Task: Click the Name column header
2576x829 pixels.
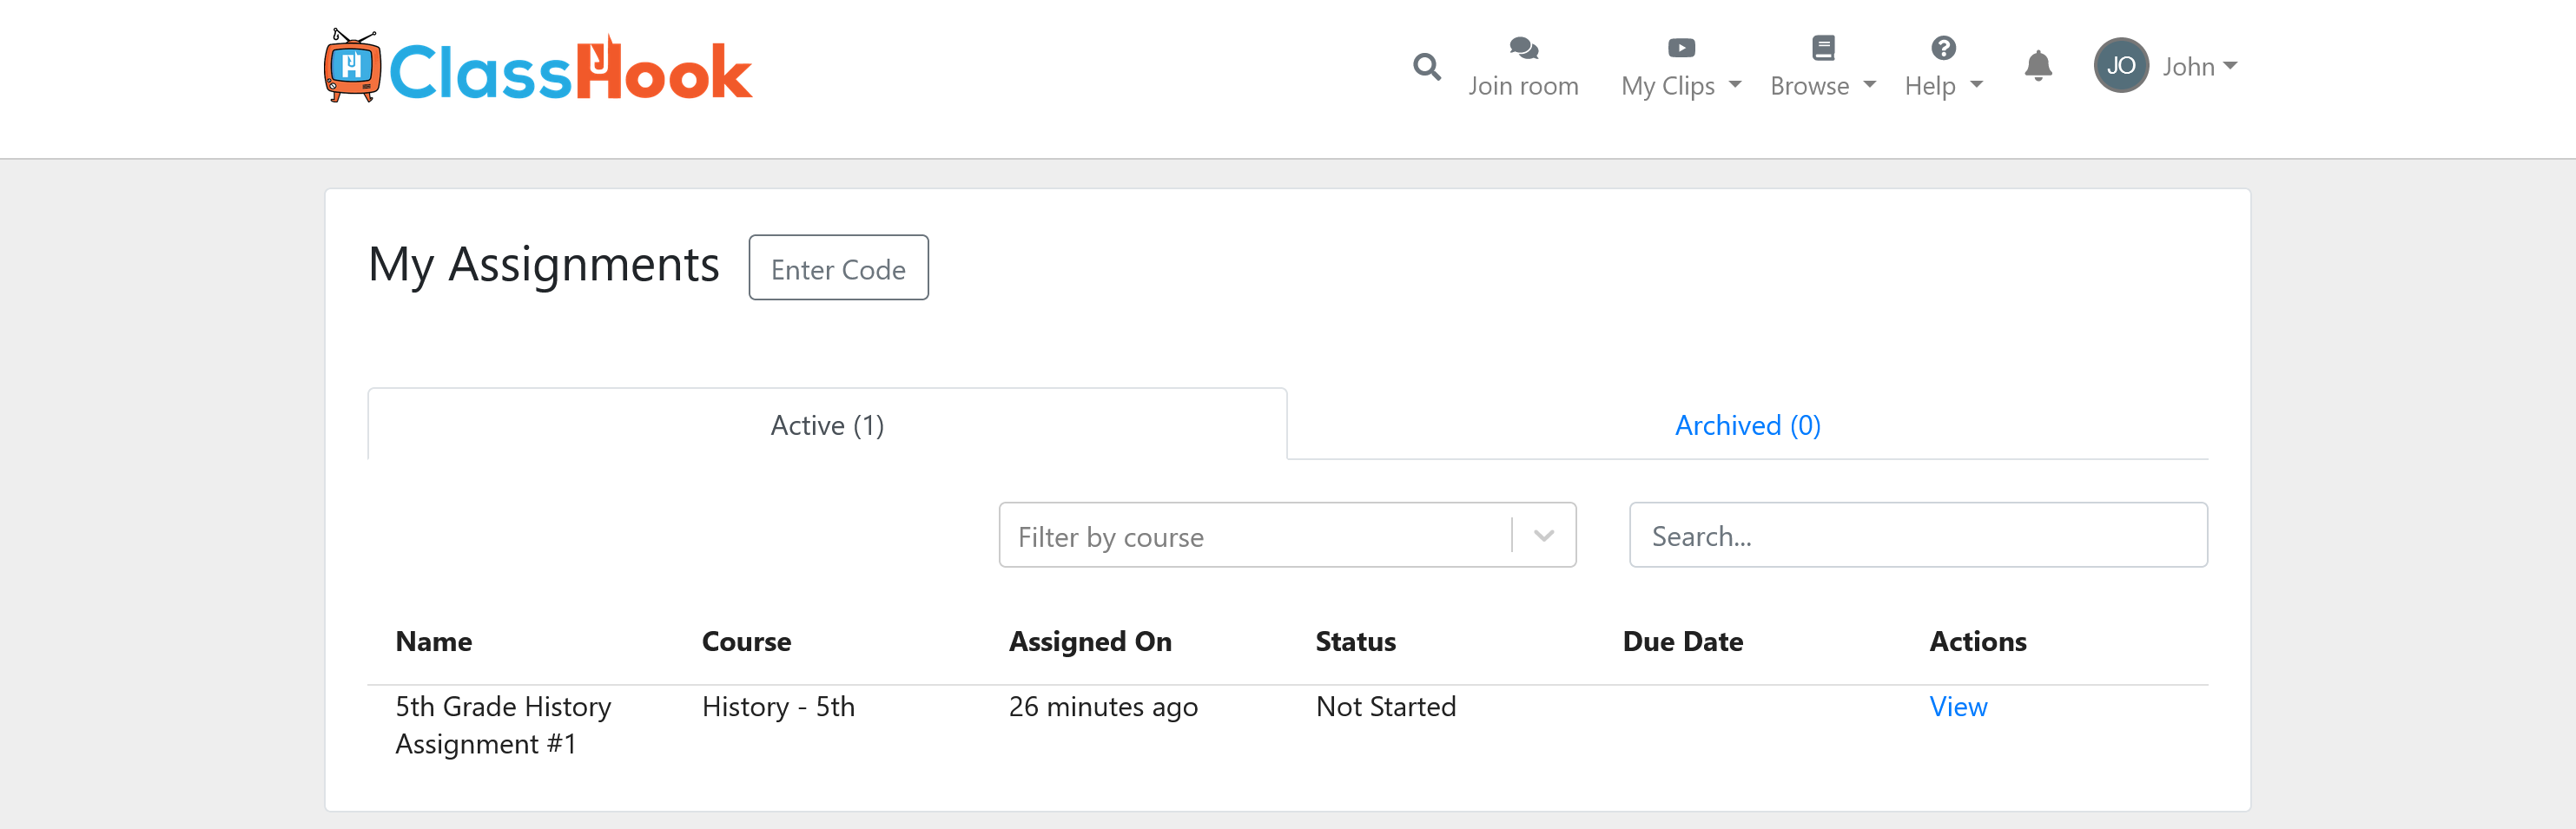Action: click(434, 641)
